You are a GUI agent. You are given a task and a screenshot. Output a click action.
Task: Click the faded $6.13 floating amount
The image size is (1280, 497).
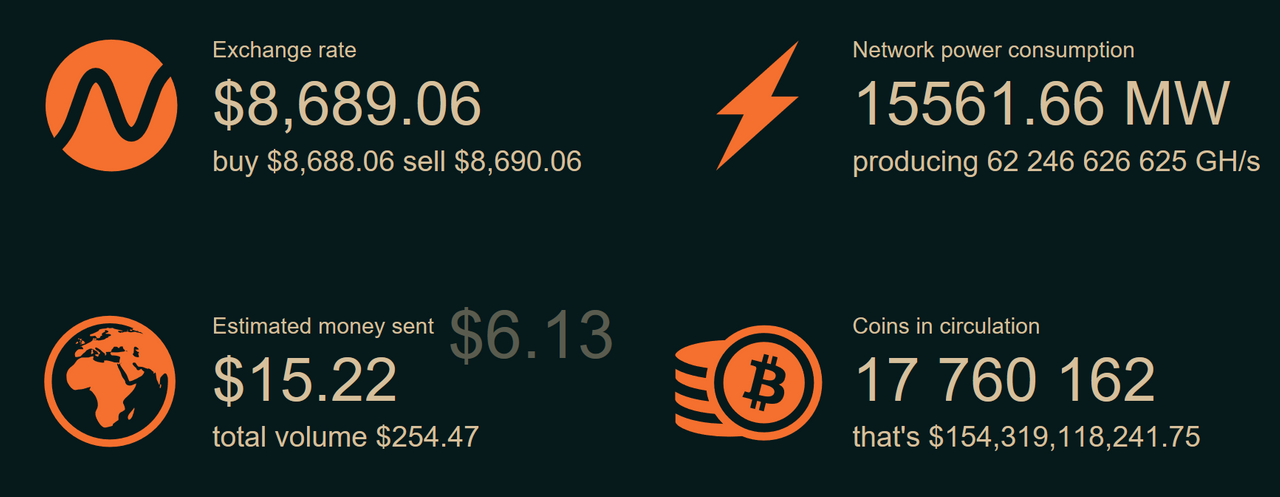(x=531, y=334)
